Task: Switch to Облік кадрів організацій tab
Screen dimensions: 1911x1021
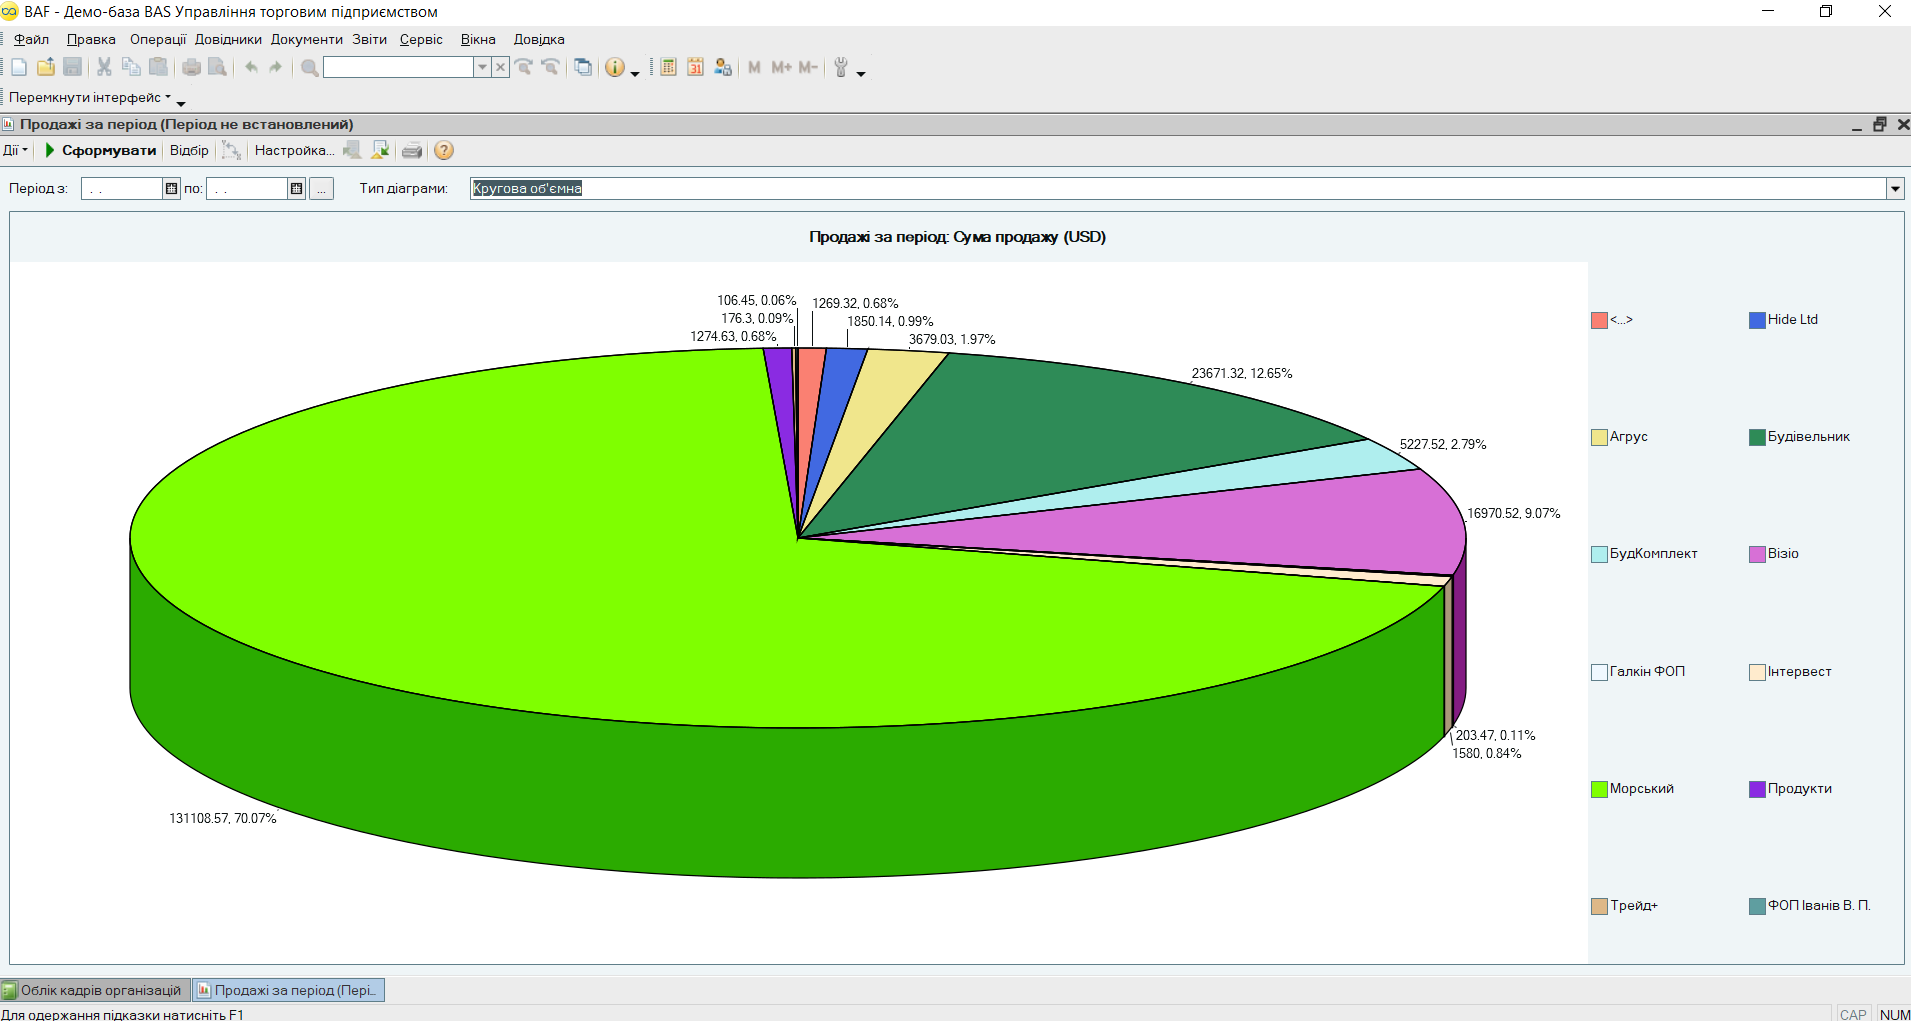Action: (x=94, y=990)
